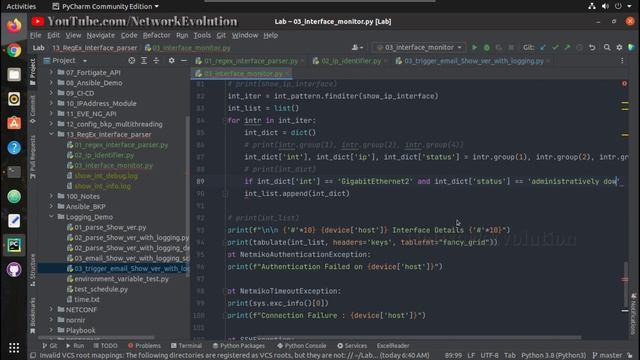640x360 pixels.
Task: Open Chrome from the dock
Action: click(x=14, y=50)
